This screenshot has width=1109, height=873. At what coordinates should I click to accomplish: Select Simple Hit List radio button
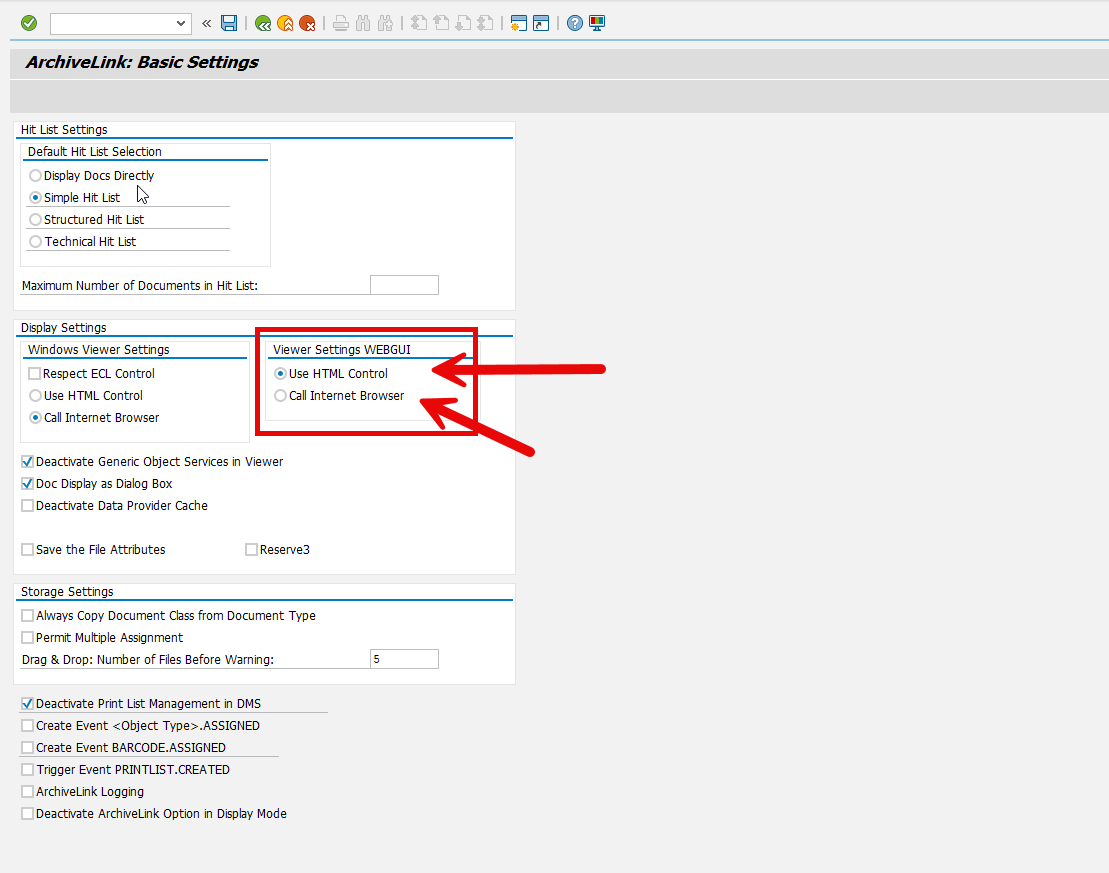tap(35, 197)
